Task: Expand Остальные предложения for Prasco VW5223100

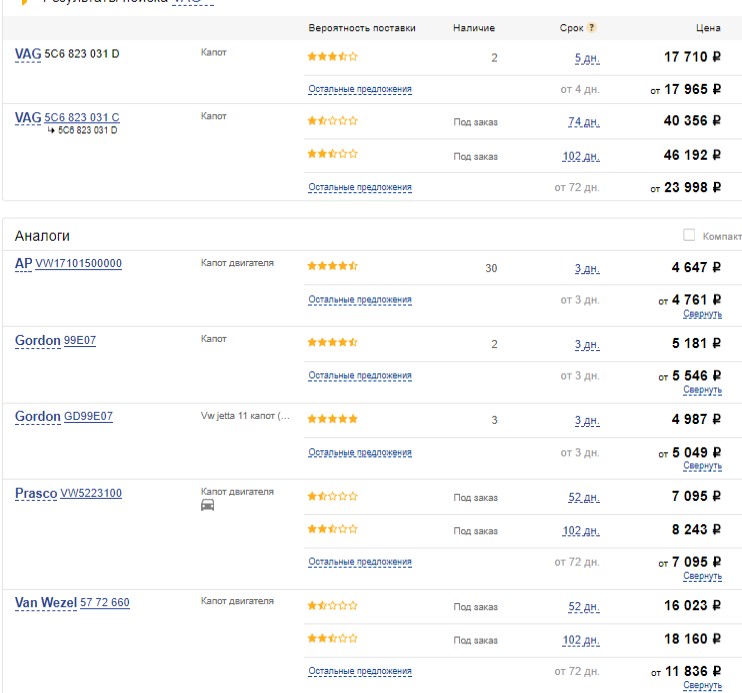Action: tap(360, 562)
